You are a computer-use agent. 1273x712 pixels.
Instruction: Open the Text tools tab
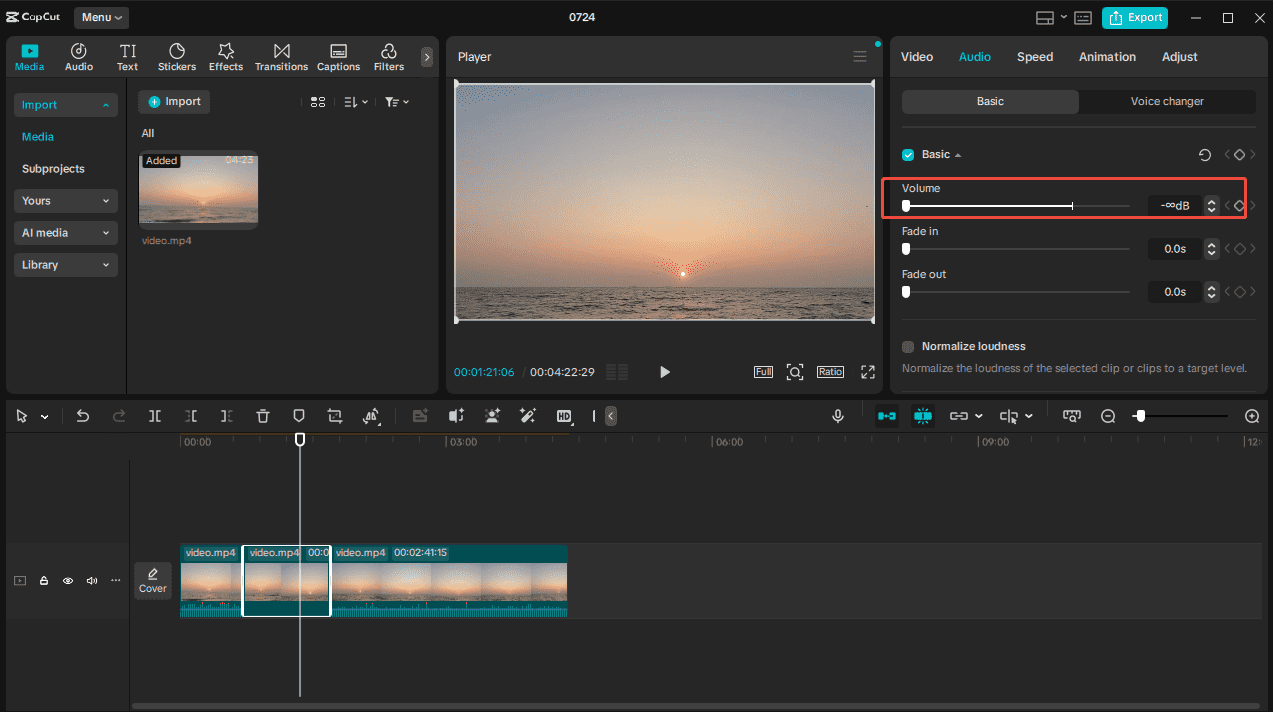(128, 57)
